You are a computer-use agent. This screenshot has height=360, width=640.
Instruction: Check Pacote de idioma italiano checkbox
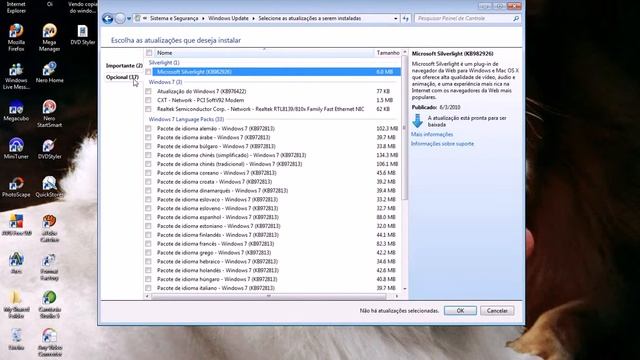tap(148, 288)
